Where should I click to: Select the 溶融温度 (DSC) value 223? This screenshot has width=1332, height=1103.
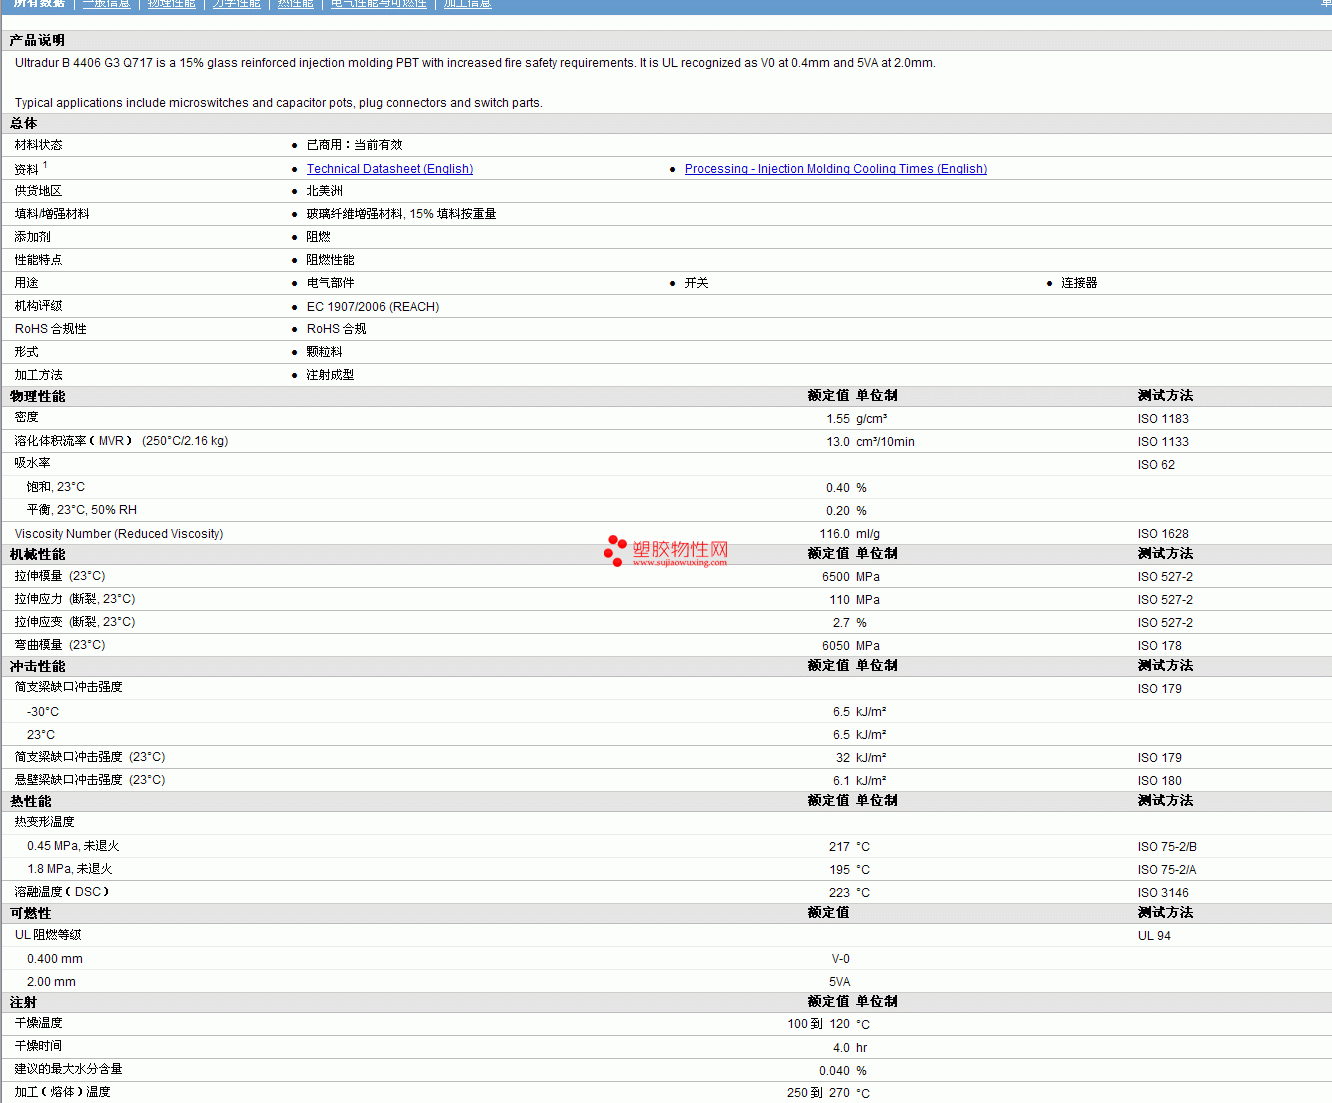(x=839, y=893)
